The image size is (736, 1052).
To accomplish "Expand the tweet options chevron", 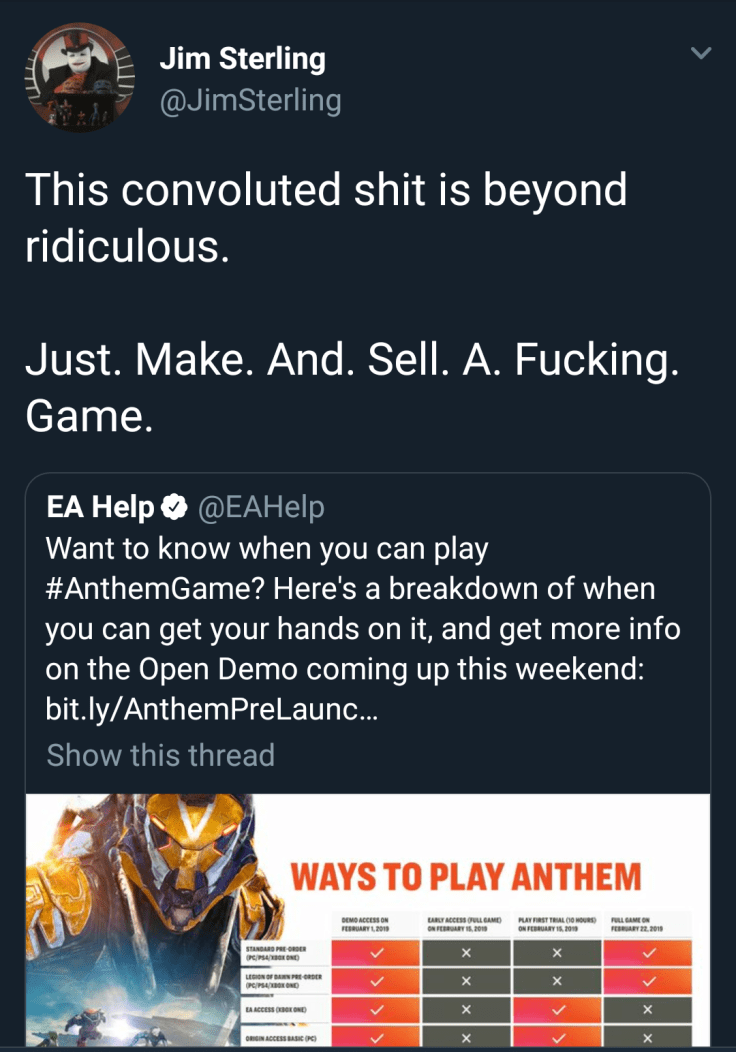I will coord(702,53).
